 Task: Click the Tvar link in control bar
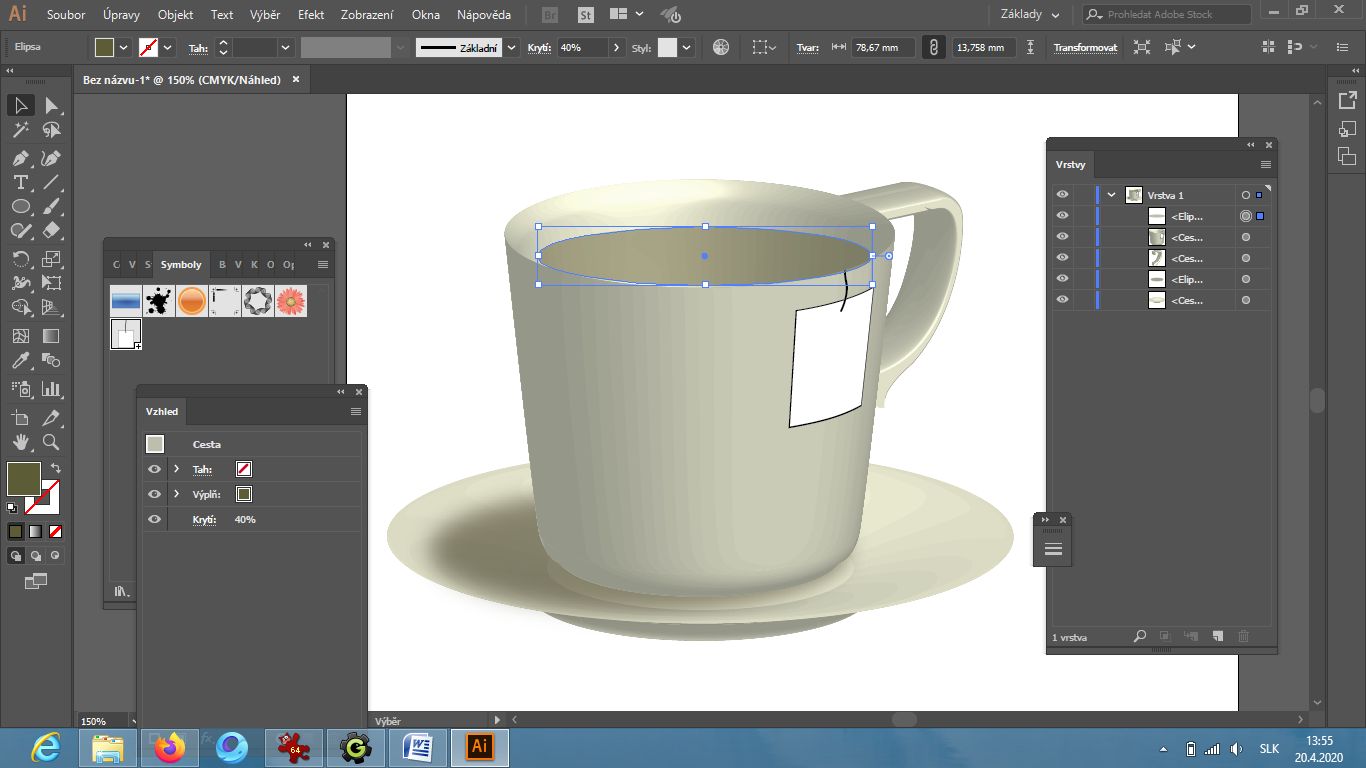pyautogui.click(x=807, y=47)
